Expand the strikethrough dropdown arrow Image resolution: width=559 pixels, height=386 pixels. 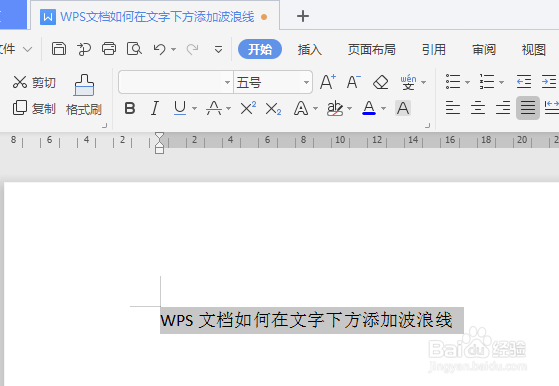click(x=229, y=108)
